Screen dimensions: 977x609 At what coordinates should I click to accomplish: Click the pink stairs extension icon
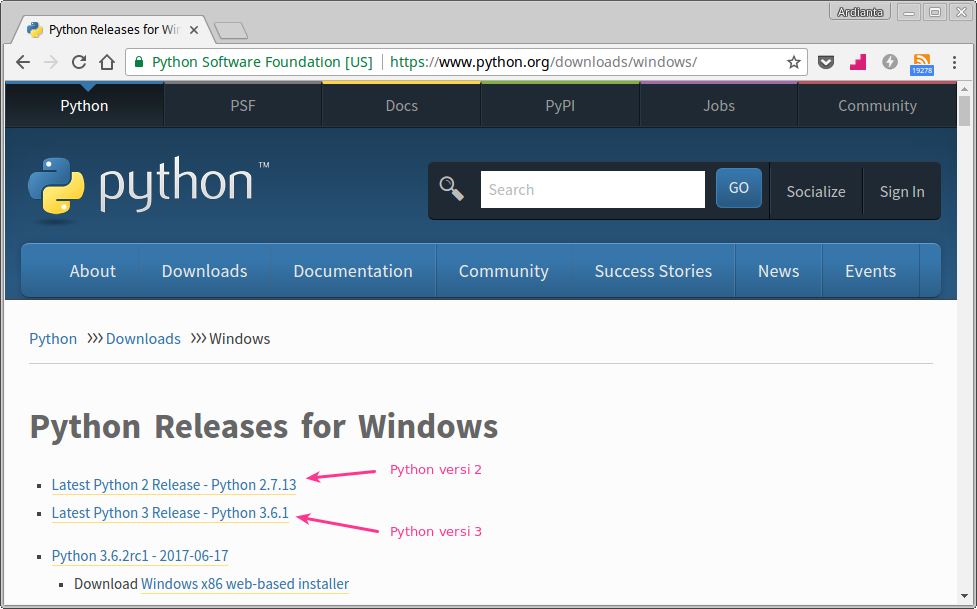click(857, 61)
